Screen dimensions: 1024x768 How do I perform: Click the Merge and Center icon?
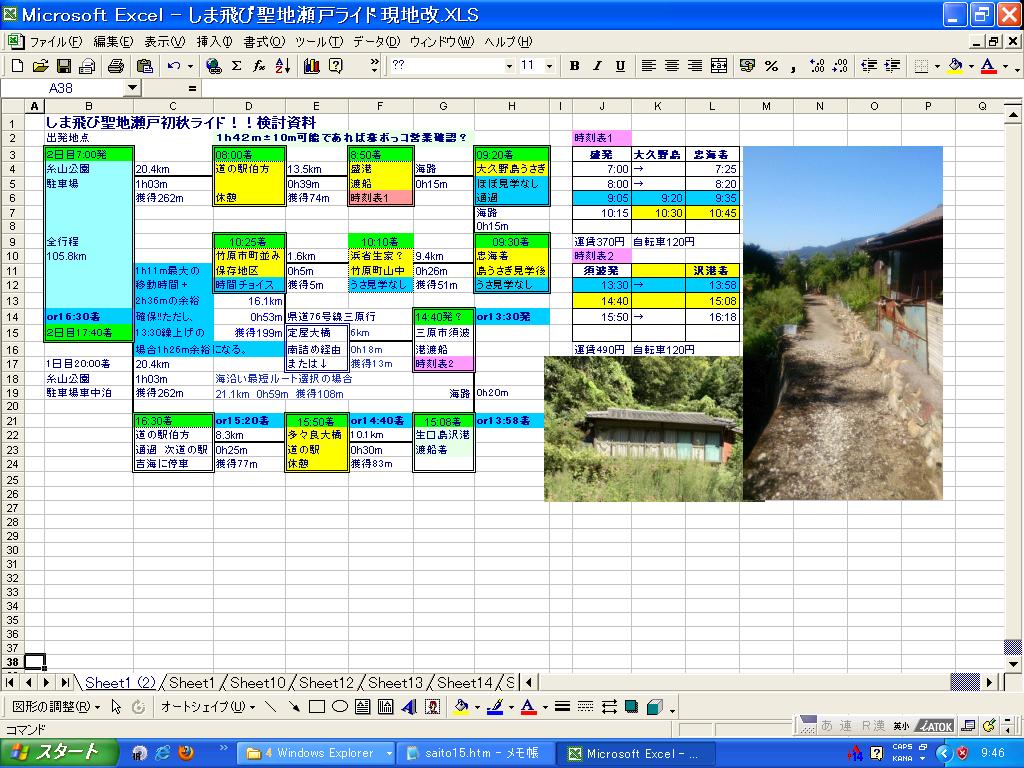[719, 66]
